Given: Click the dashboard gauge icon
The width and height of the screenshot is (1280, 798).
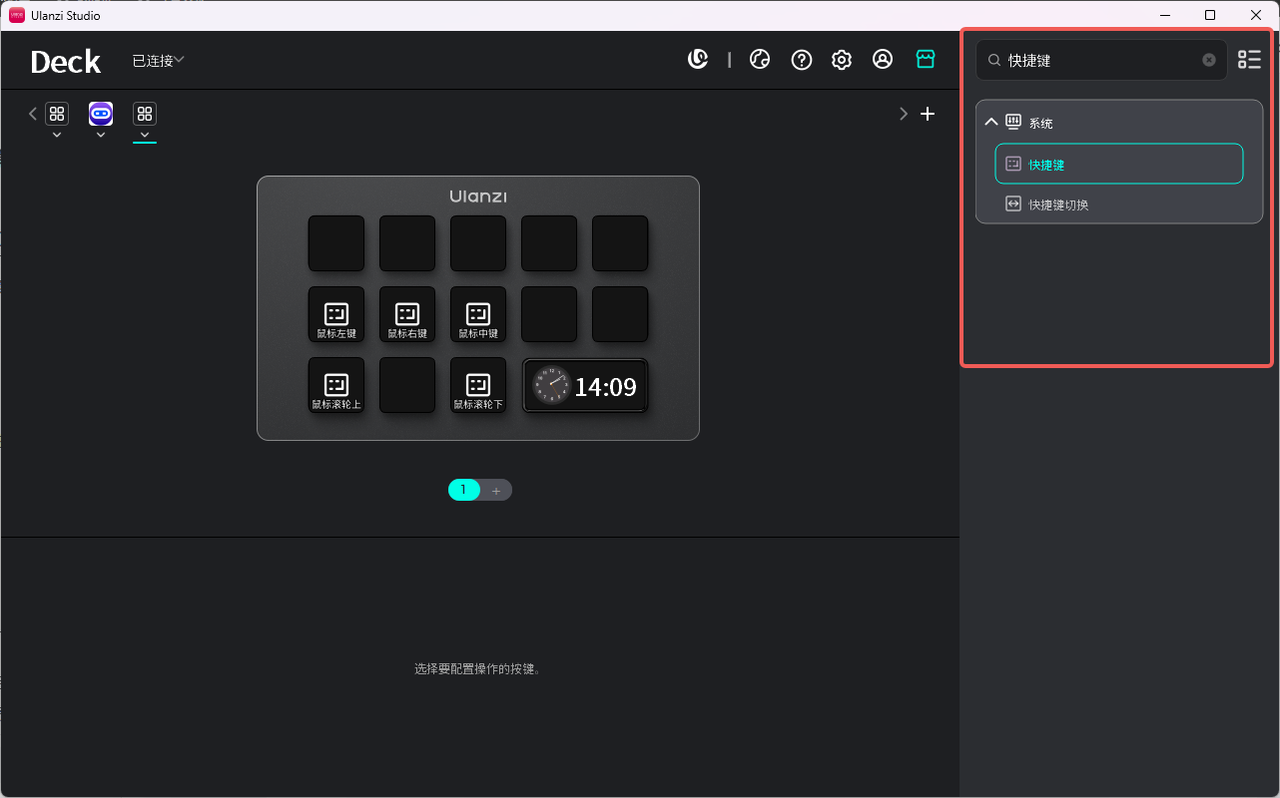Looking at the screenshot, I should click(x=760, y=60).
